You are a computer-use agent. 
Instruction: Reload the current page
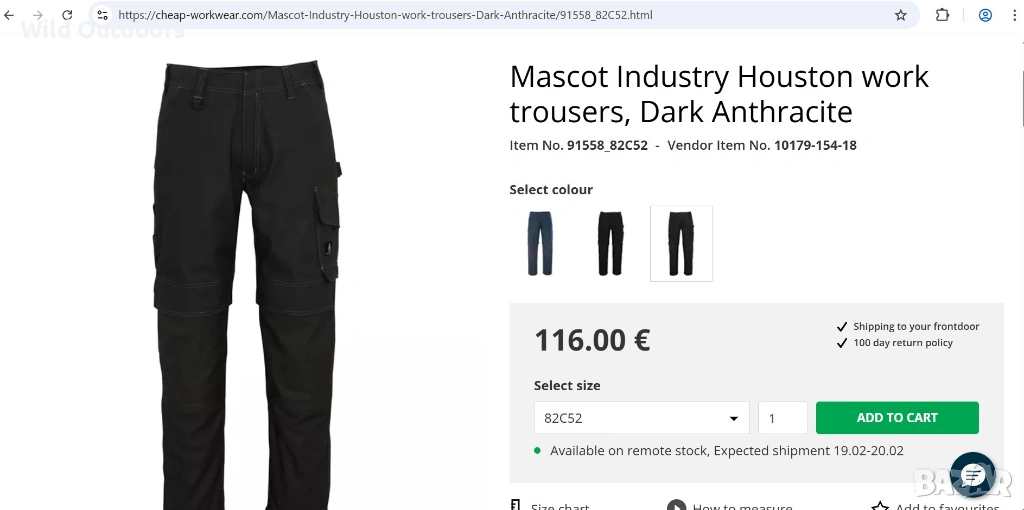(x=67, y=15)
